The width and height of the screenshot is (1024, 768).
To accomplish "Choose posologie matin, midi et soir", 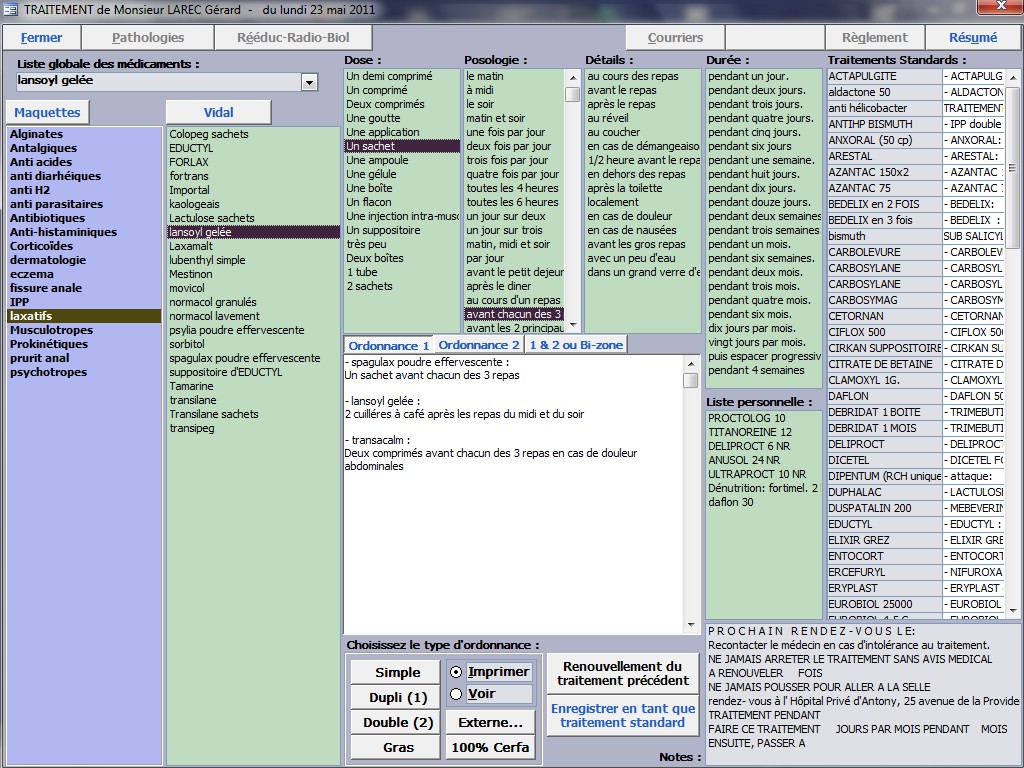I will pyautogui.click(x=508, y=244).
